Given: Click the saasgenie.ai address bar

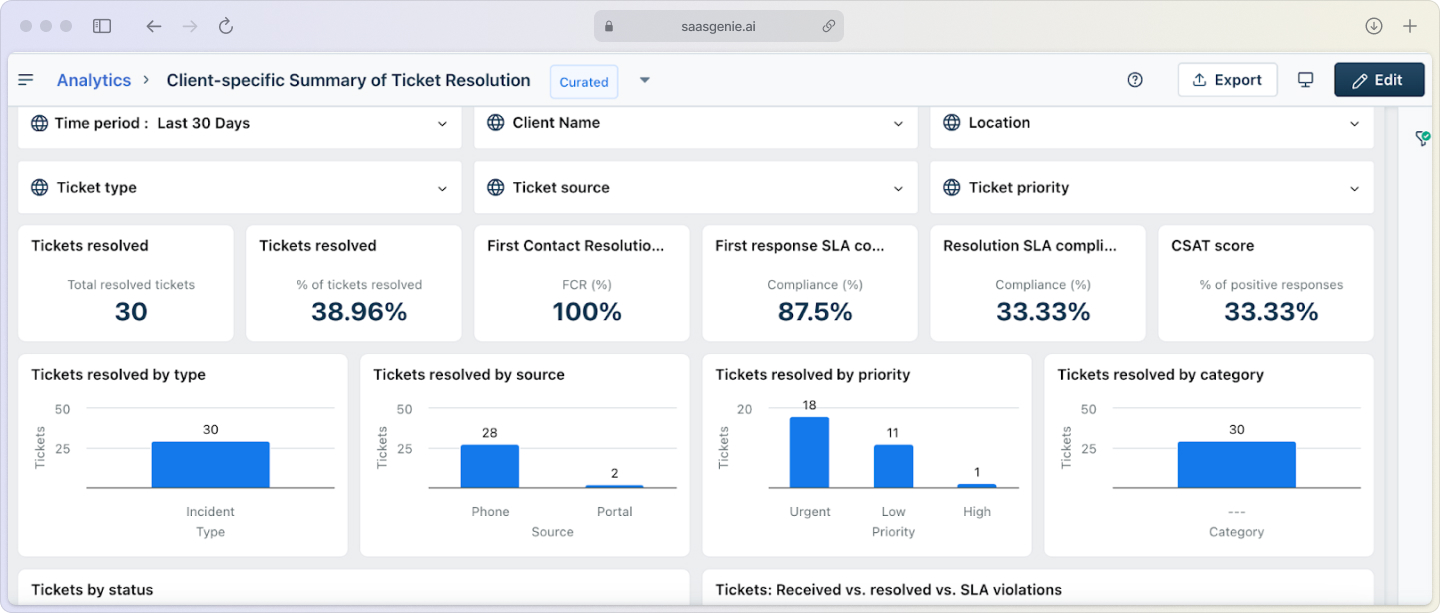Looking at the screenshot, I should pos(718,26).
